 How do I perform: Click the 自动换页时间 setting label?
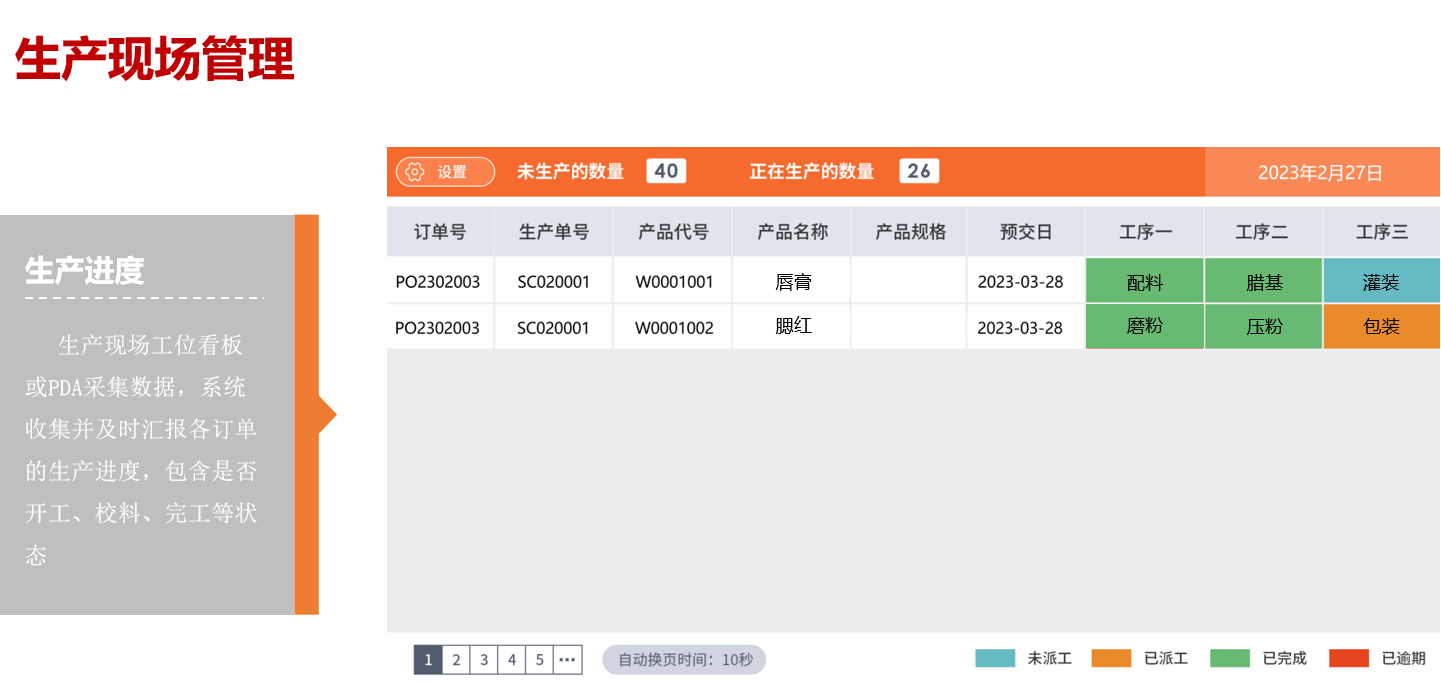coord(683,659)
